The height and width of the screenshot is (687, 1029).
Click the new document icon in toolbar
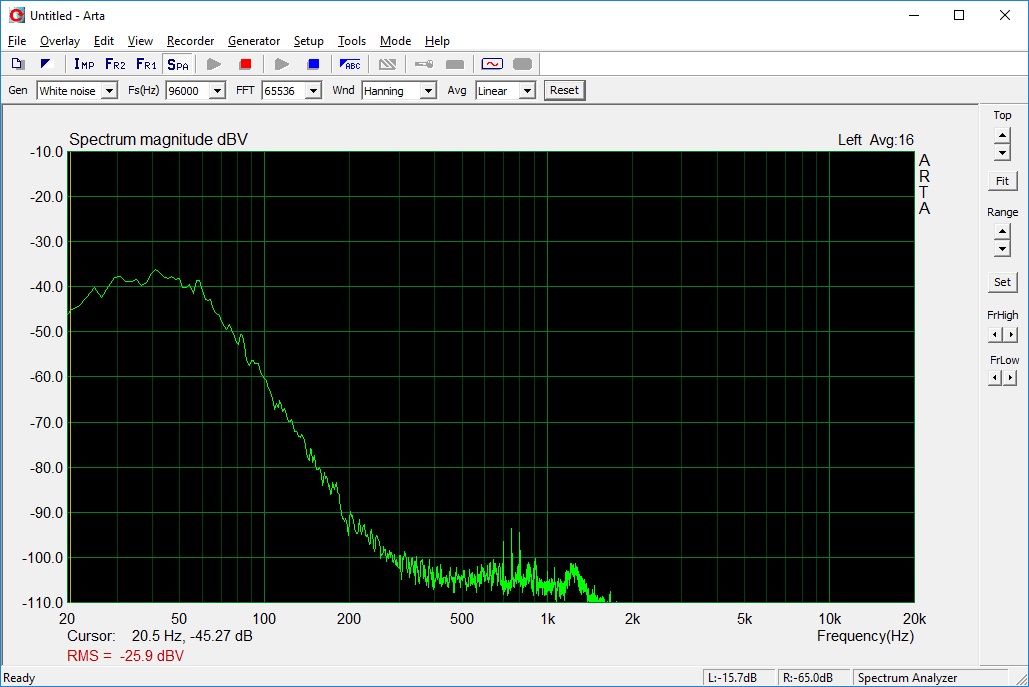pyautogui.click(x=17, y=64)
